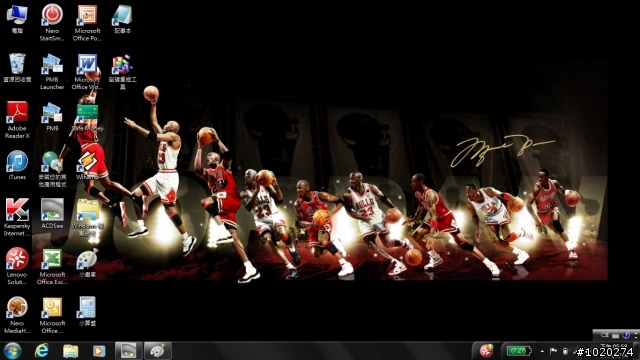
Task: Open the Paint (小畫家) desktop shortcut
Action: point(87,262)
